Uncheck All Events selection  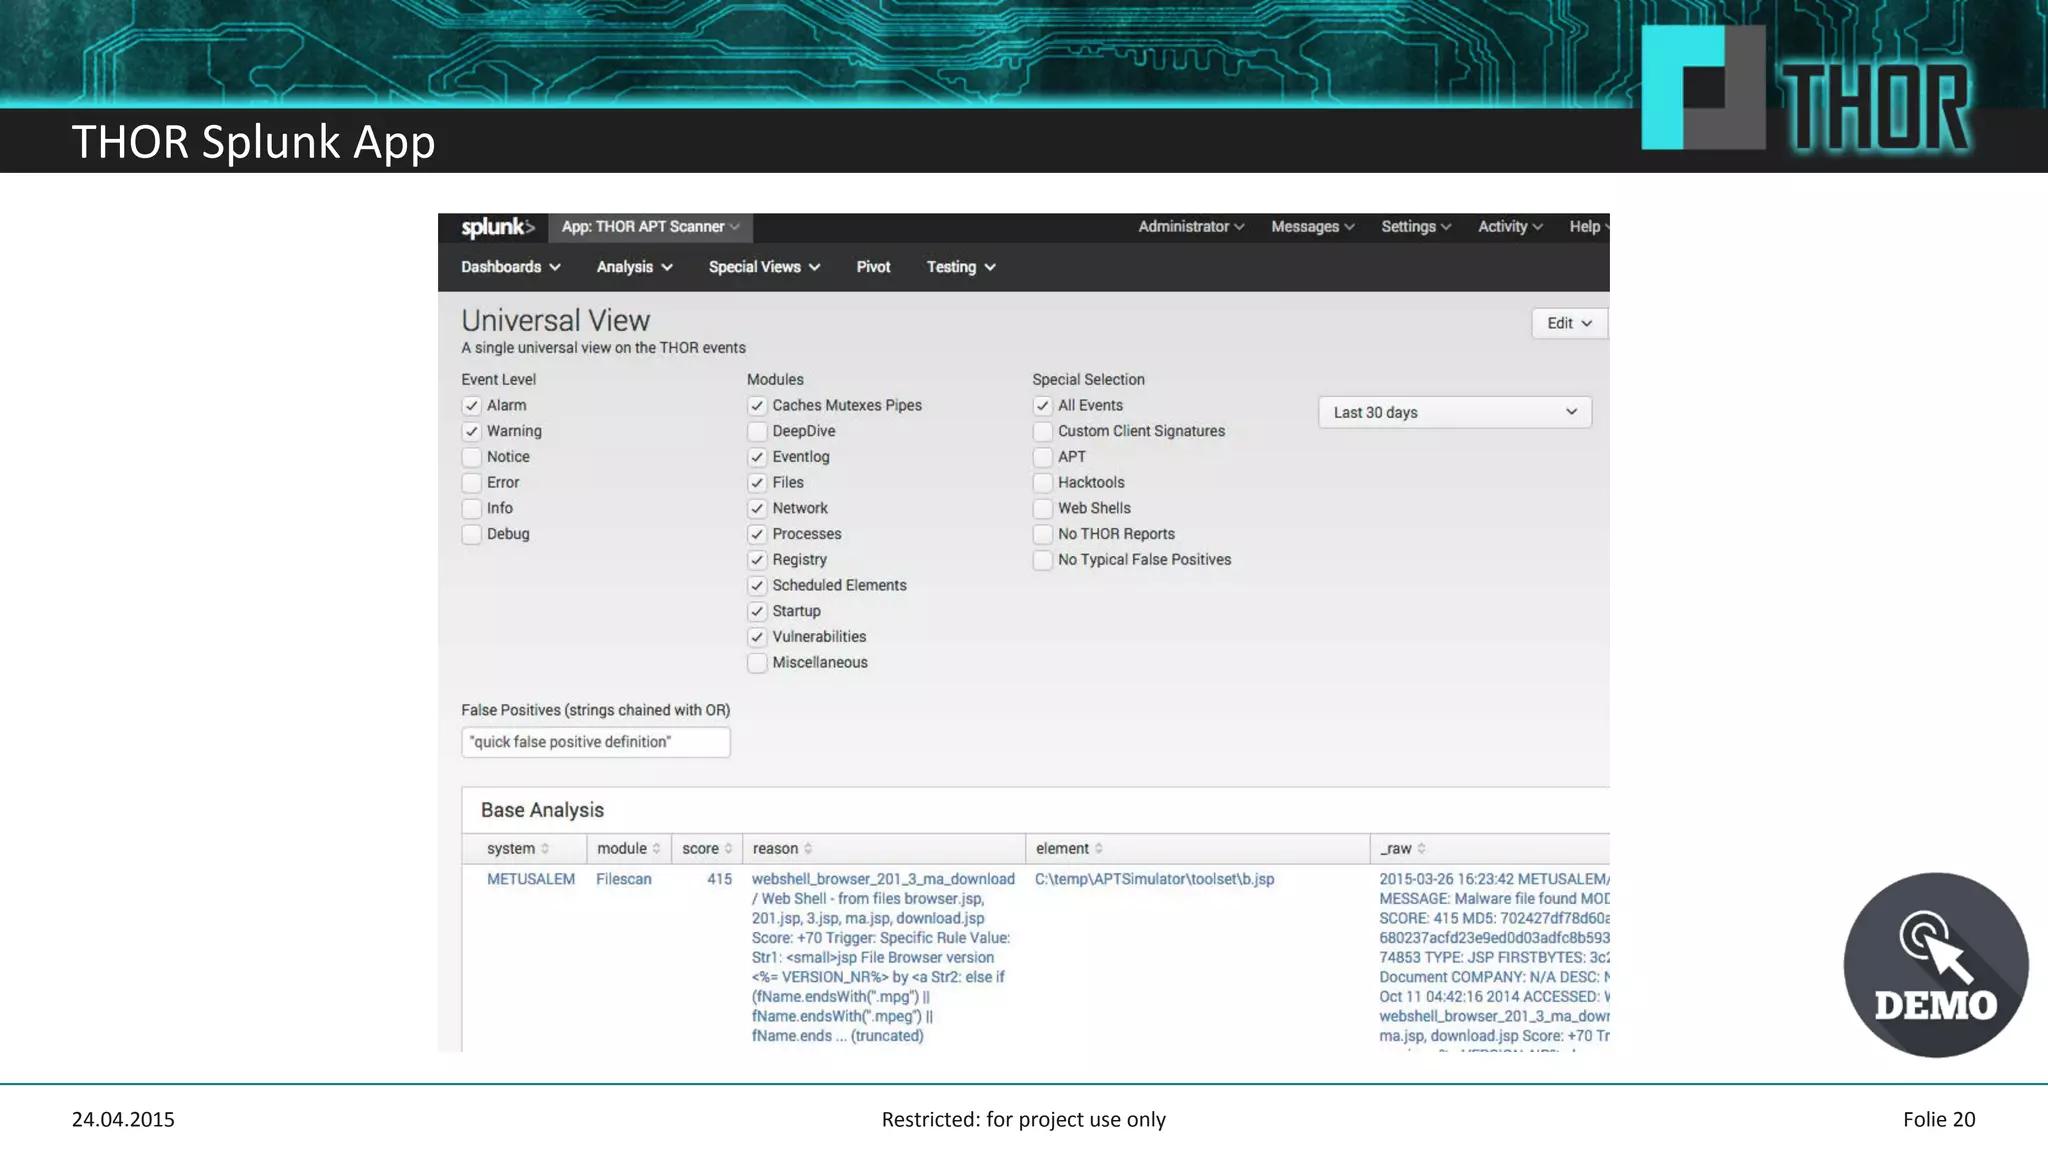pyautogui.click(x=1043, y=406)
